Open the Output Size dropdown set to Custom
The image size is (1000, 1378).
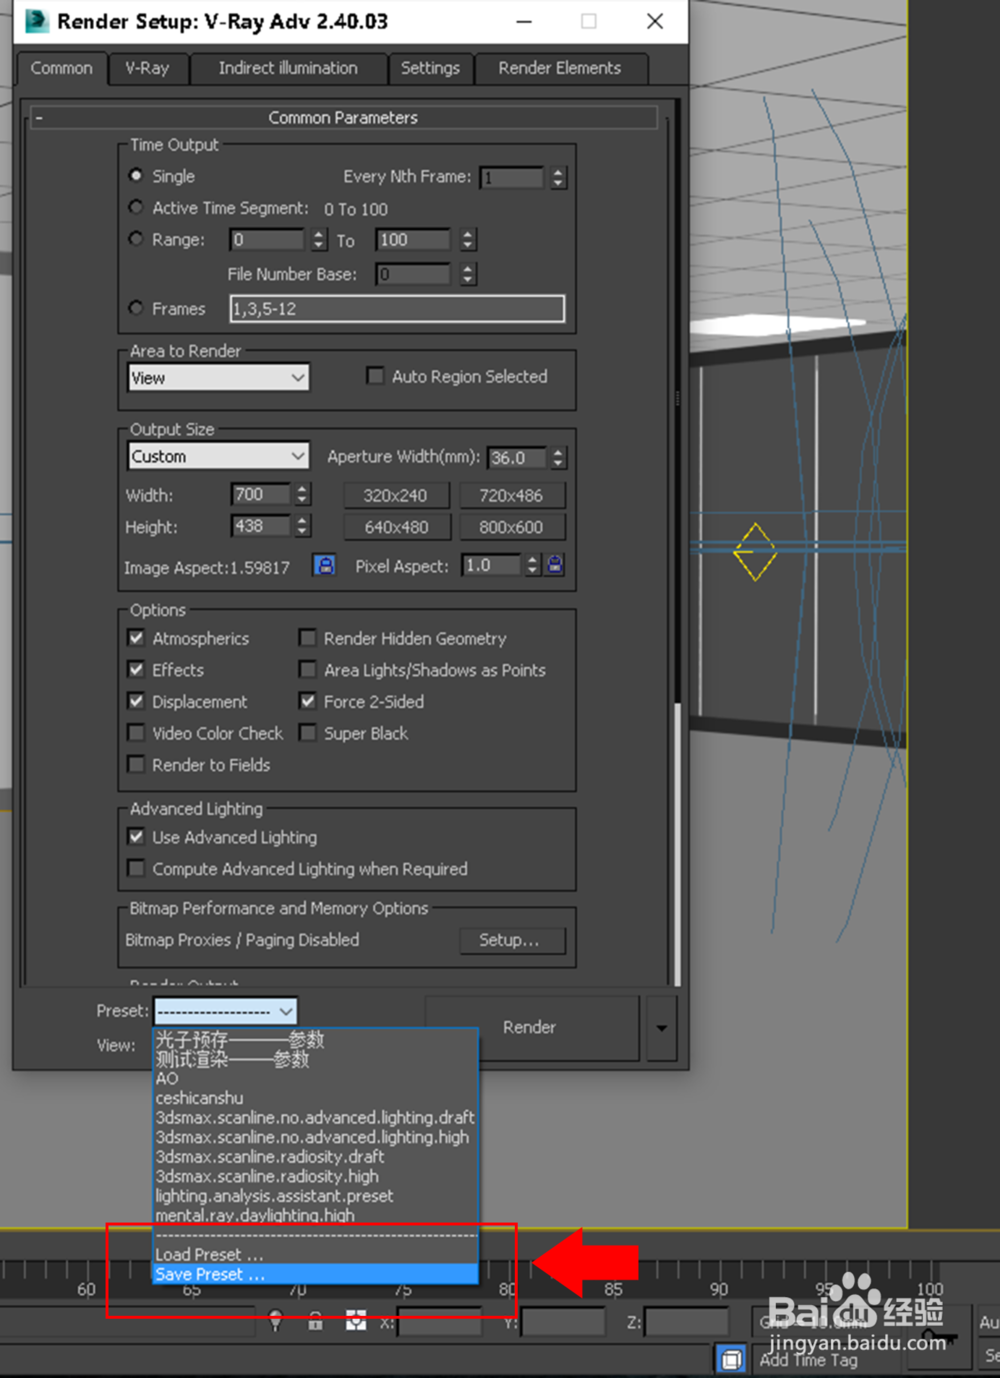click(x=218, y=456)
